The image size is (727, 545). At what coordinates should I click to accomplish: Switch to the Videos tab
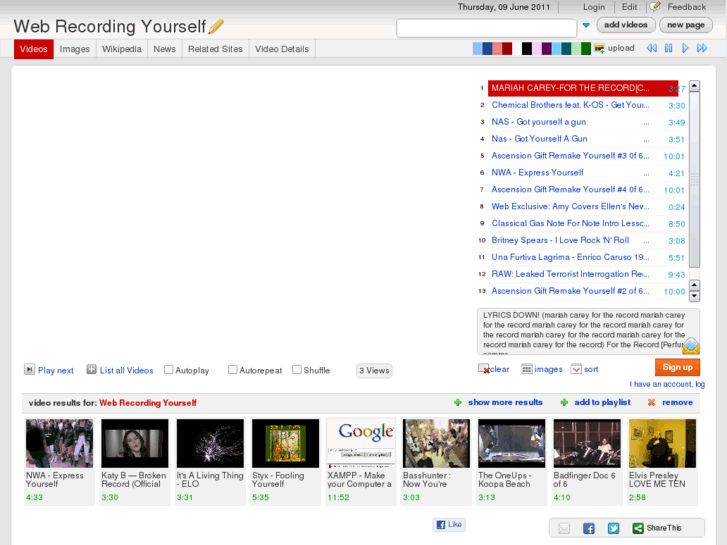(33, 49)
